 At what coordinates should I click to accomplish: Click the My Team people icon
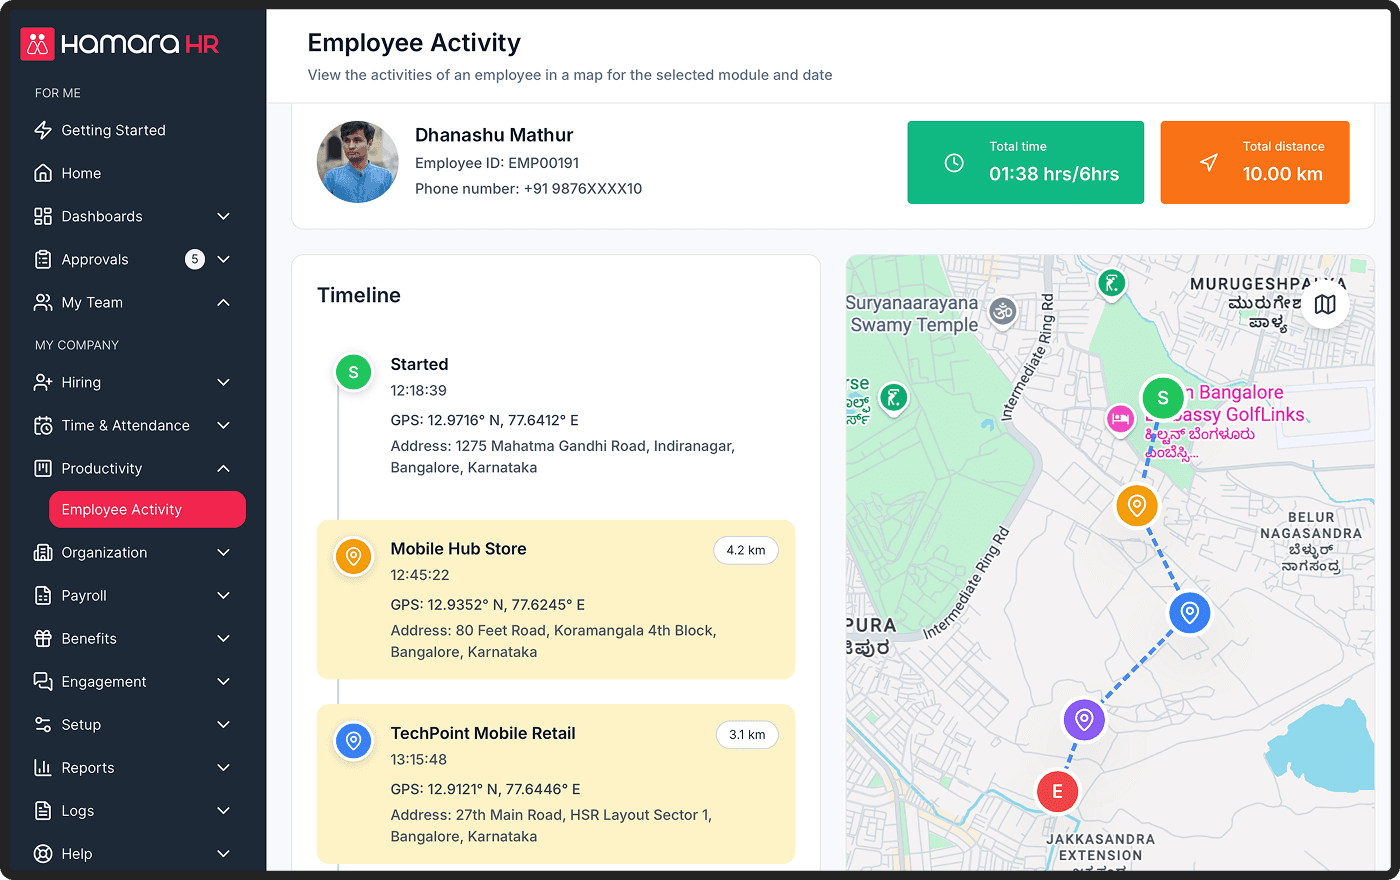[43, 302]
